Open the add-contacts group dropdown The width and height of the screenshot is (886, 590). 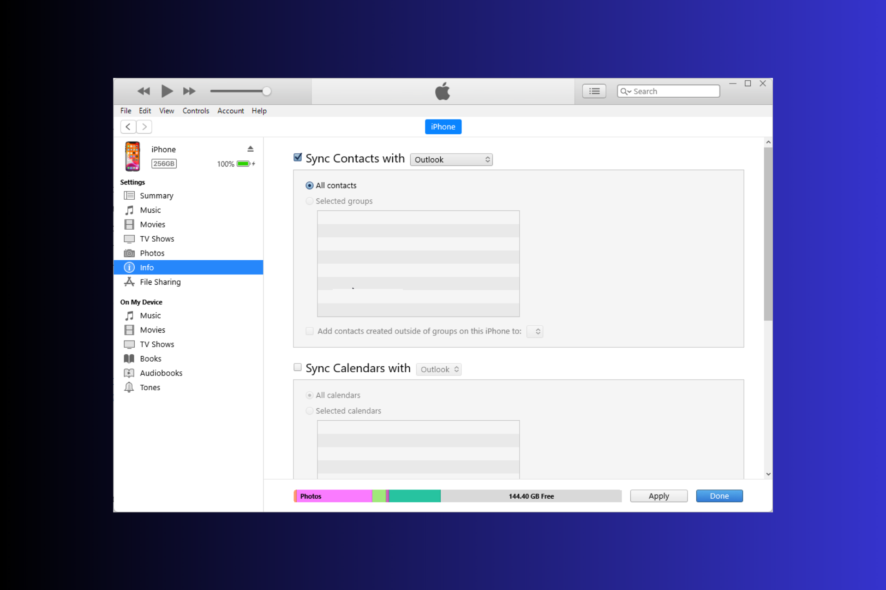[535, 331]
